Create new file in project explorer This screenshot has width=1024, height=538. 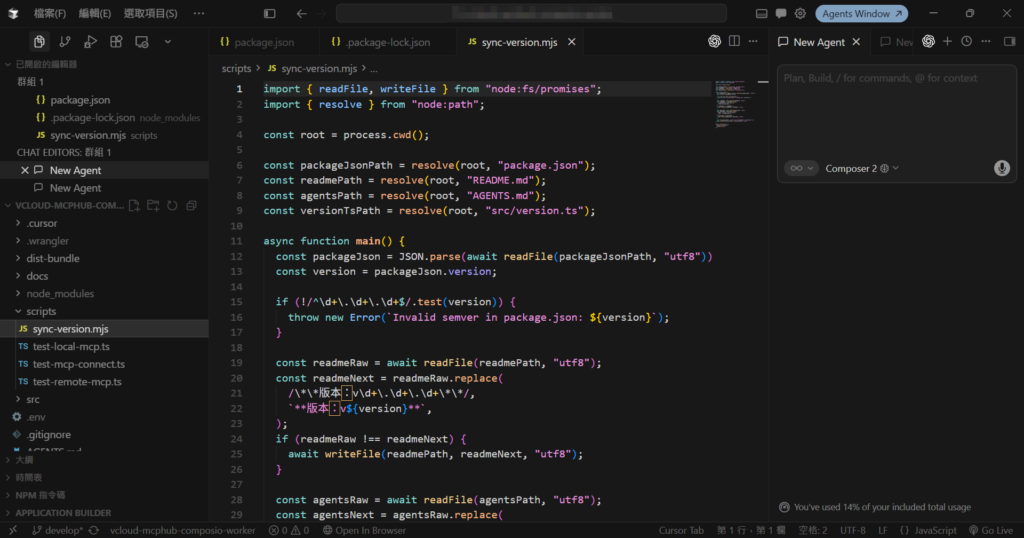[x=134, y=206]
